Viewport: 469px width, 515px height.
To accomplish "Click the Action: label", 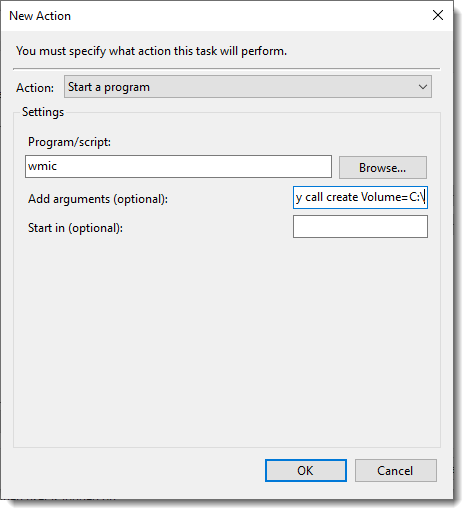I will [35, 88].
